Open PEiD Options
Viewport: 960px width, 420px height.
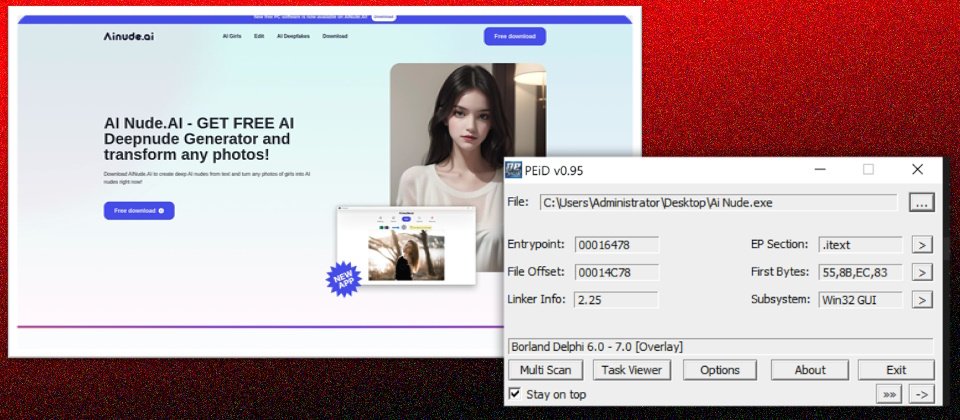tap(720, 370)
